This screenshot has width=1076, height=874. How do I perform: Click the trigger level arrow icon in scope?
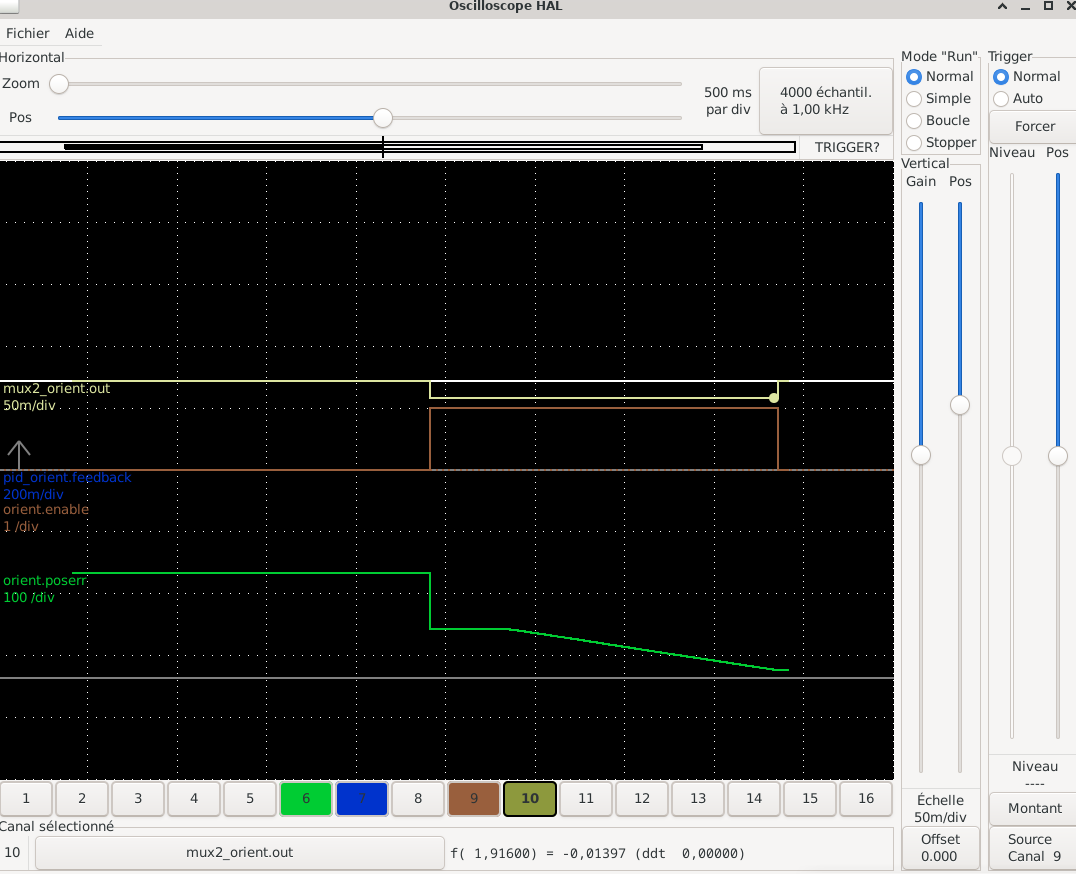[x=19, y=454]
